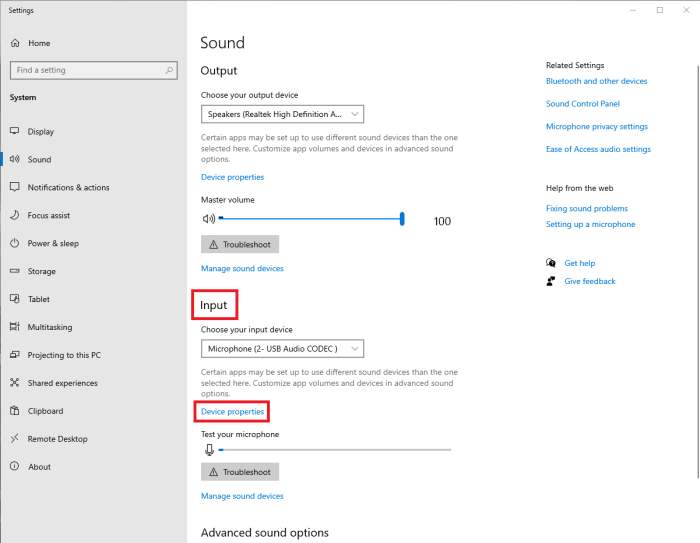Open Bluetooth and other devices link
700x543 pixels.
[596, 81]
